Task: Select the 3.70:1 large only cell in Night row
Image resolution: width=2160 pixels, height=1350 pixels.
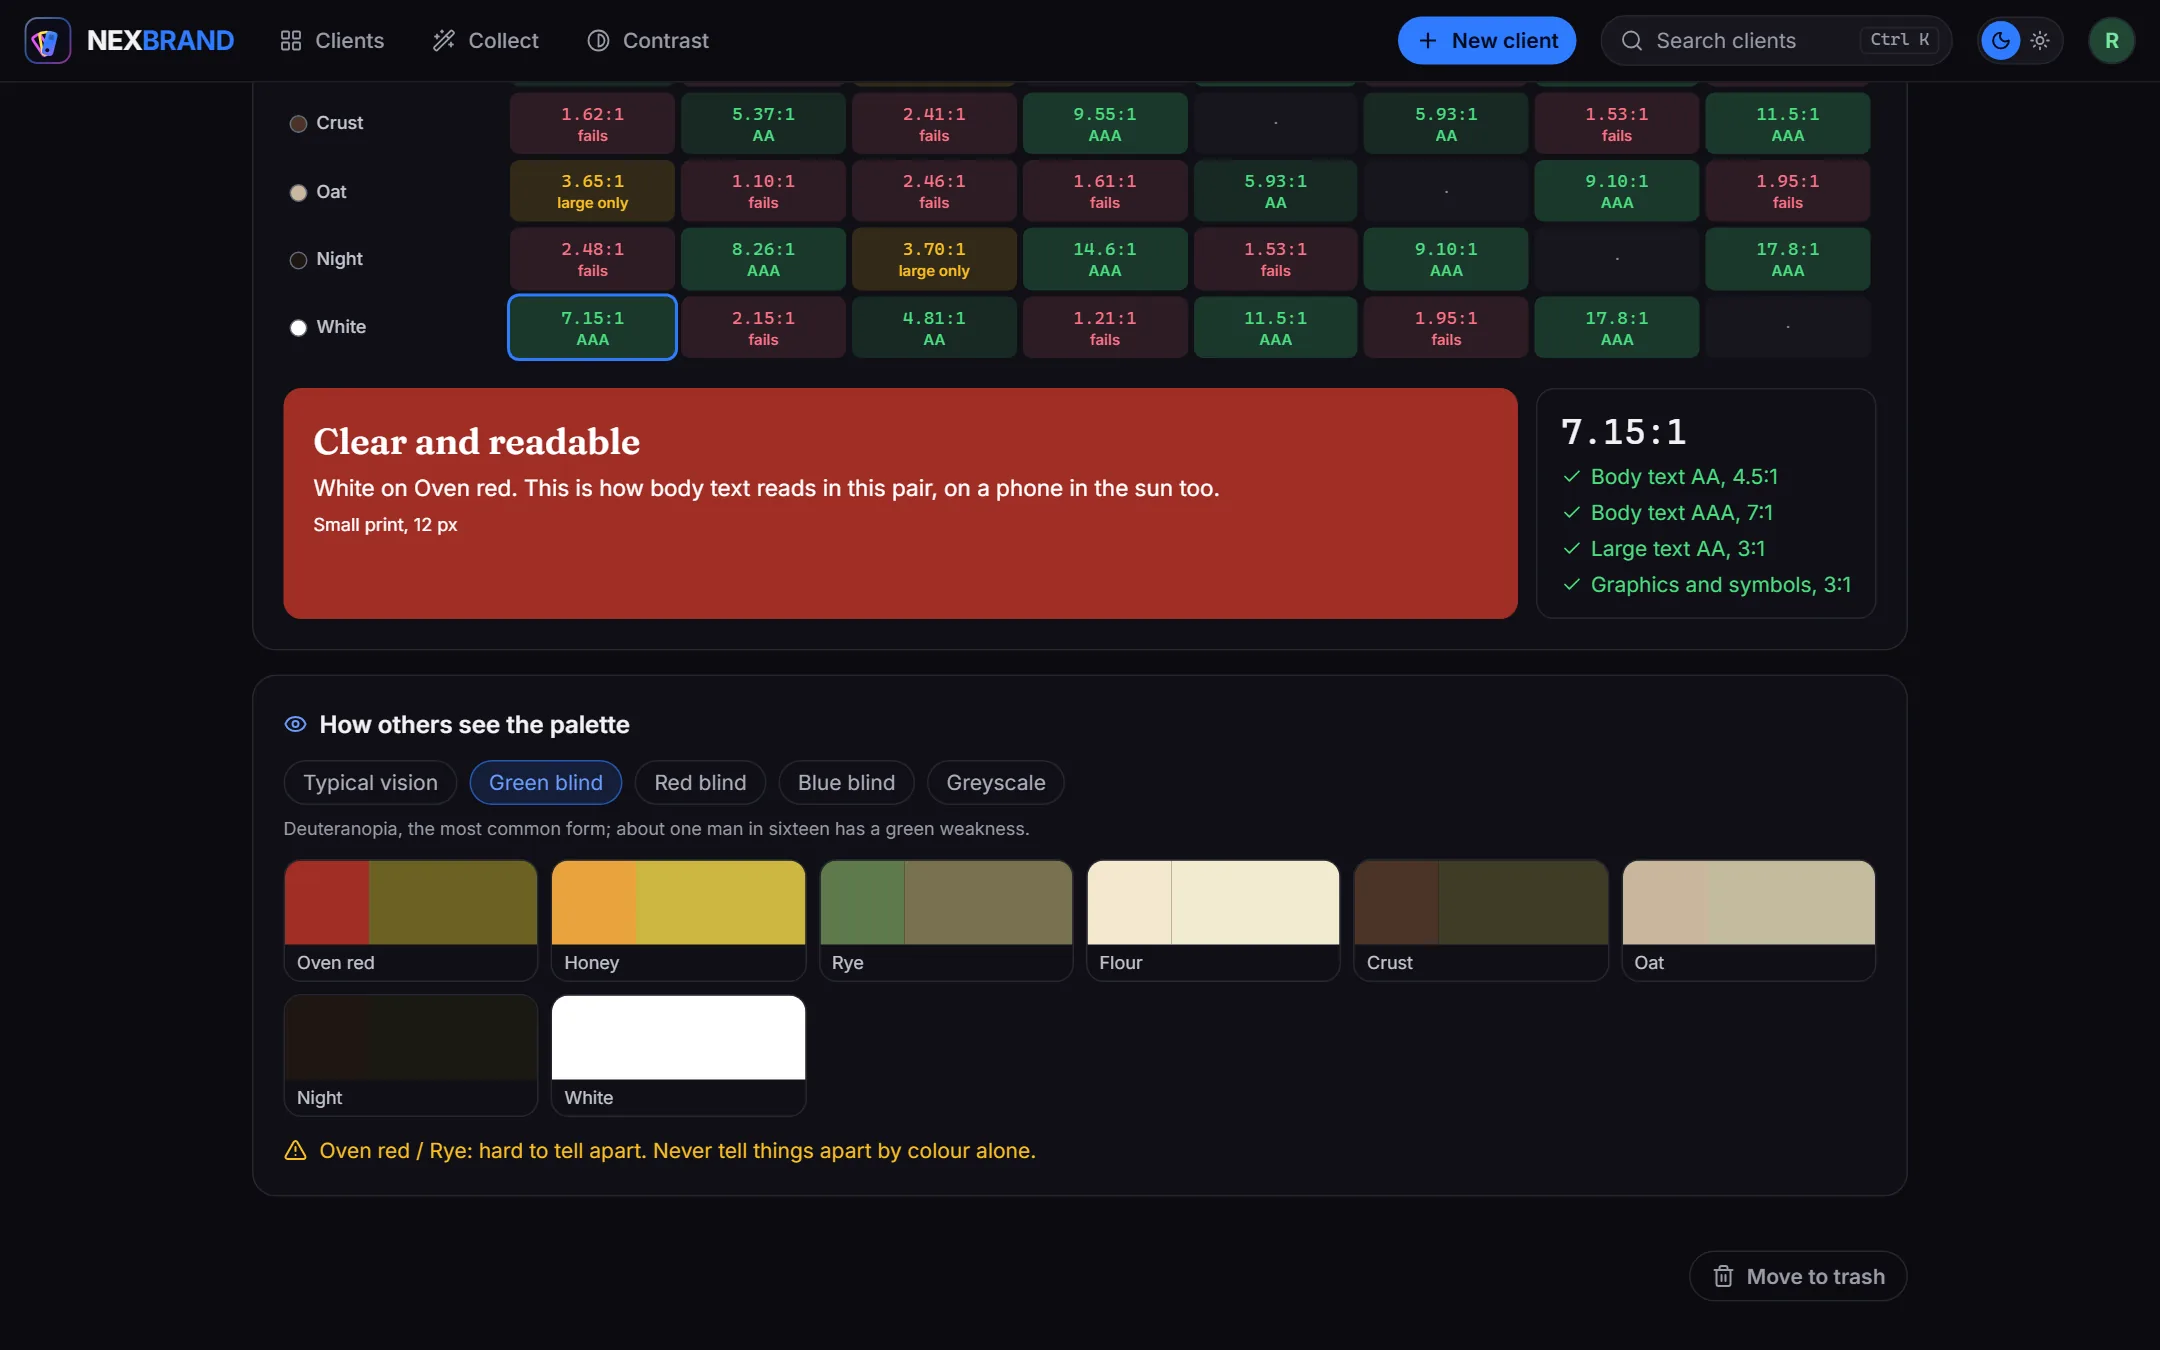Action: tap(934, 259)
